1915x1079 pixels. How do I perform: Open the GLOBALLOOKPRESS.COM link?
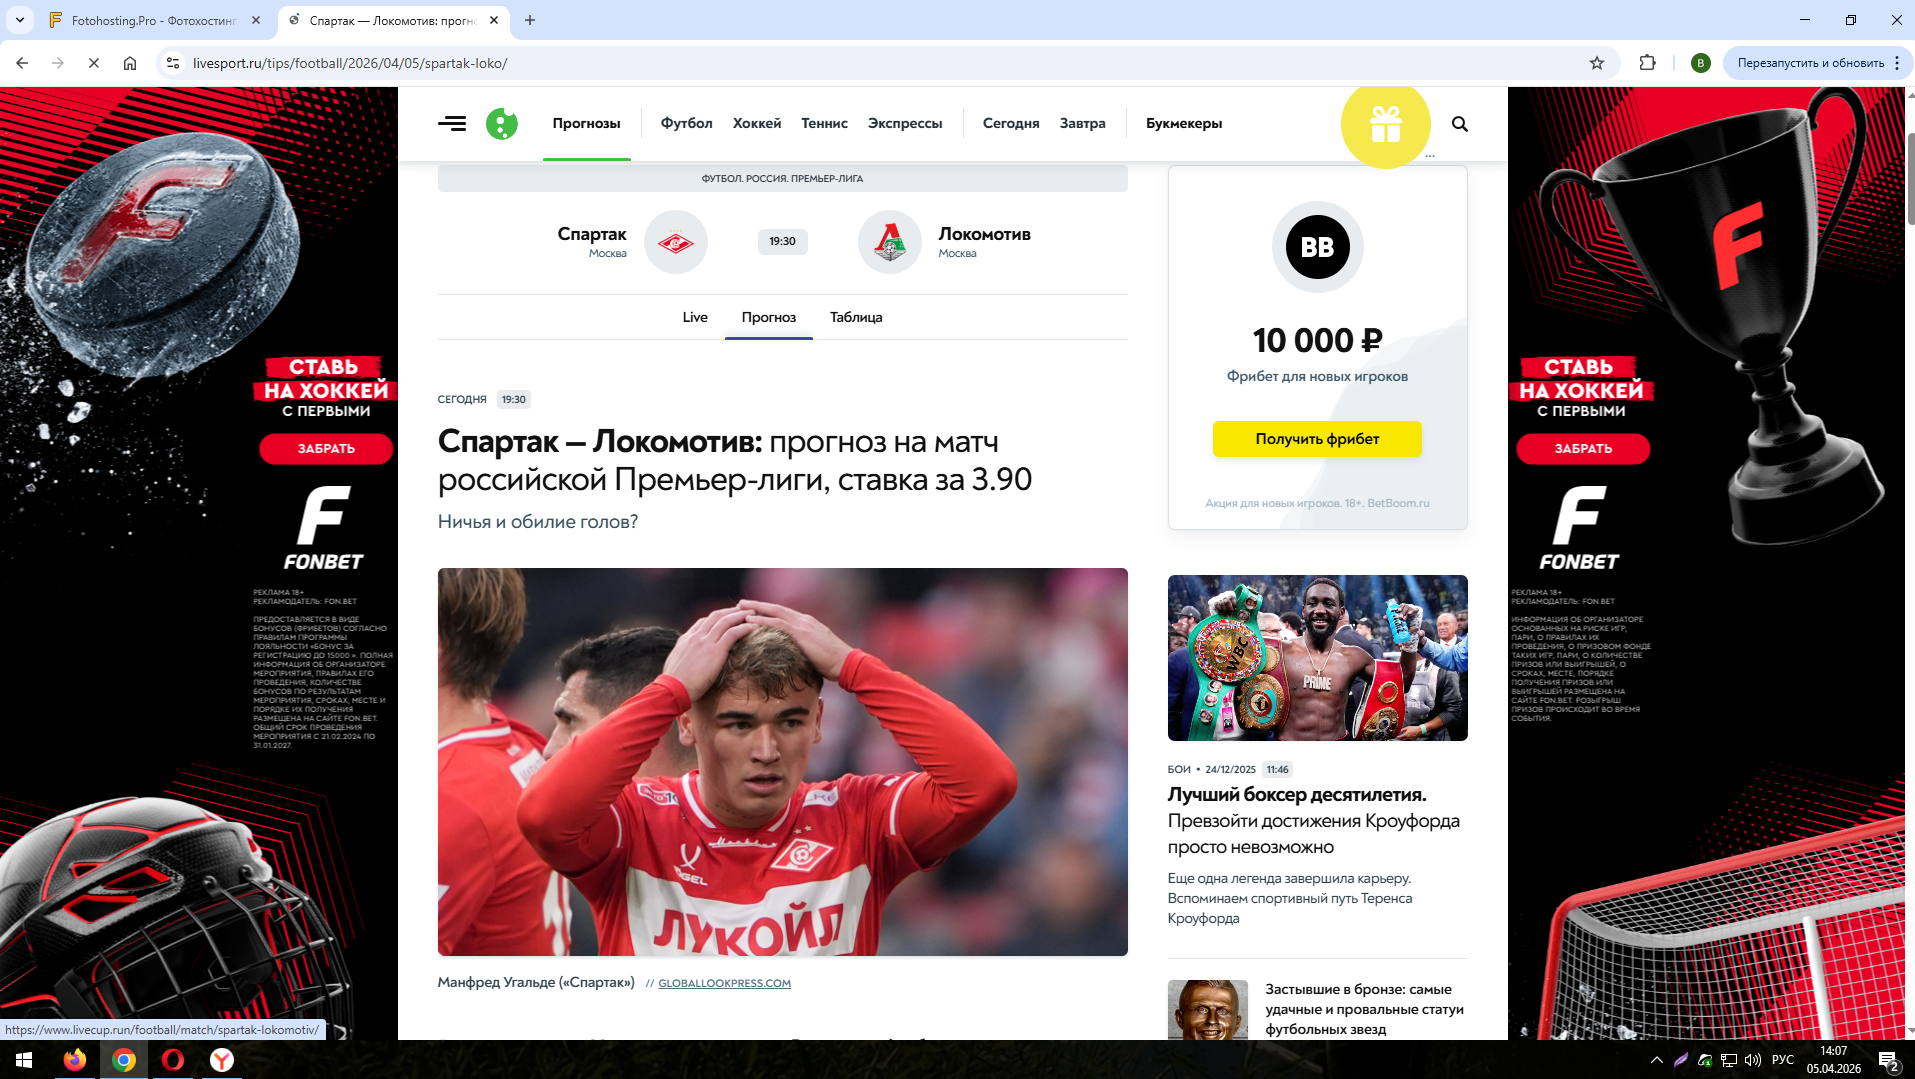pos(725,984)
